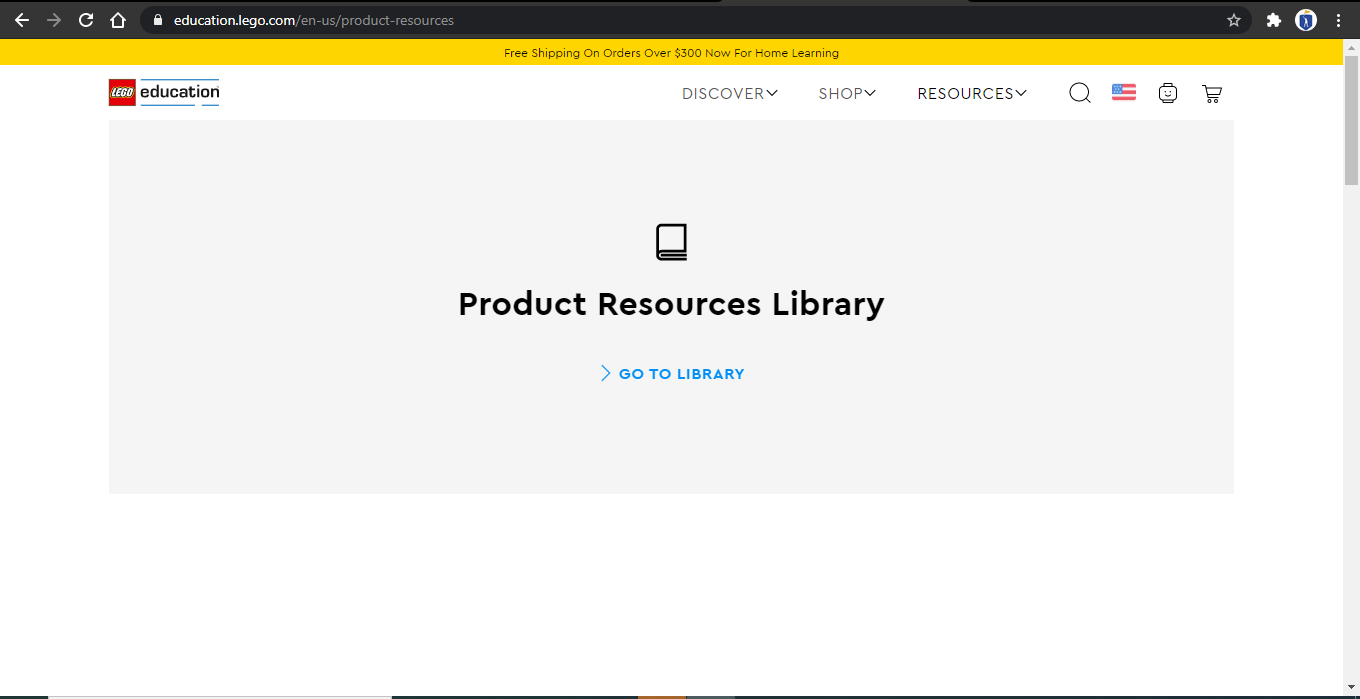Go to the browser home page
The width and height of the screenshot is (1360, 699).
(118, 20)
